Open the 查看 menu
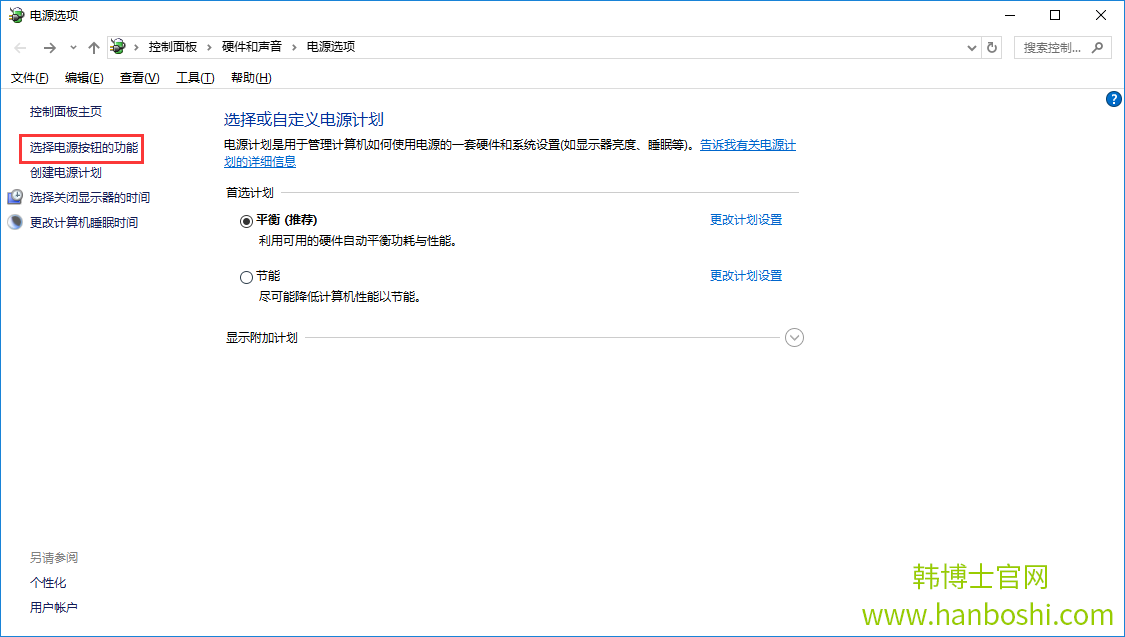 click(x=138, y=77)
